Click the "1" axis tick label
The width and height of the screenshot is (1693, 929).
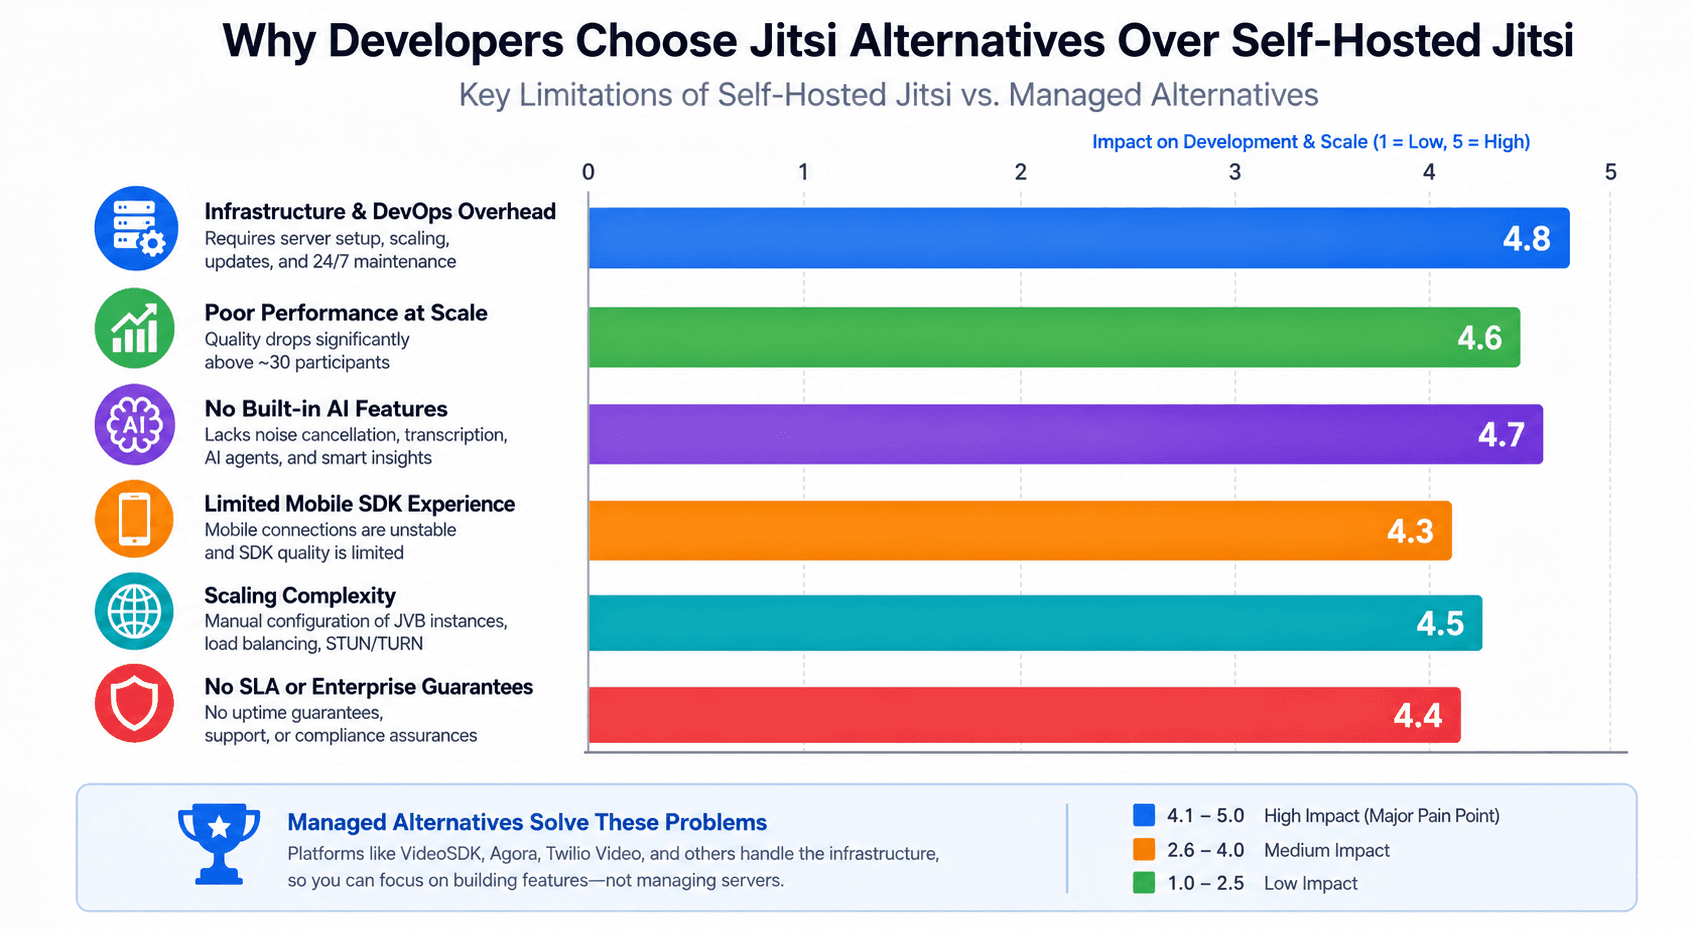click(803, 172)
